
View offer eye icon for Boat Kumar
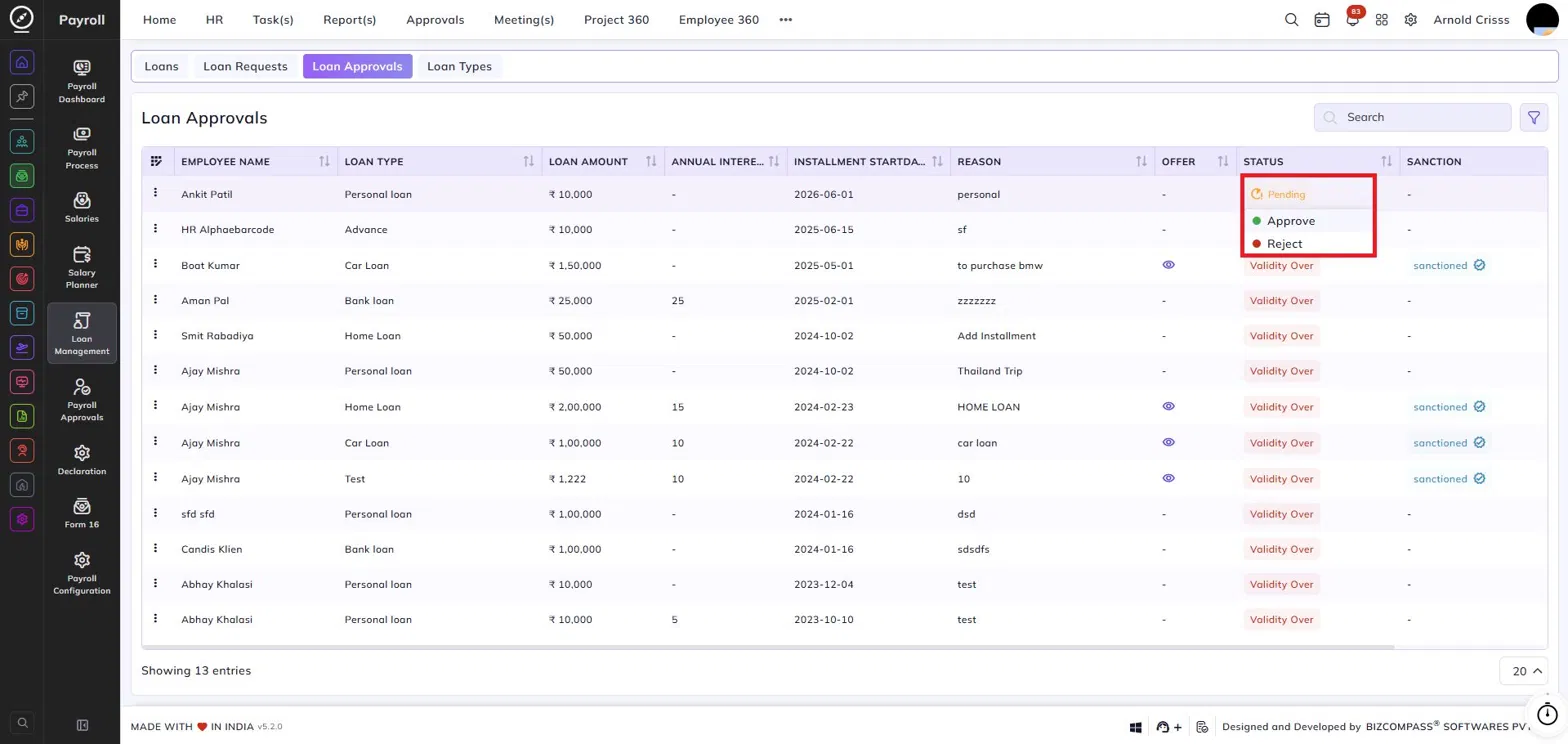[1168, 265]
